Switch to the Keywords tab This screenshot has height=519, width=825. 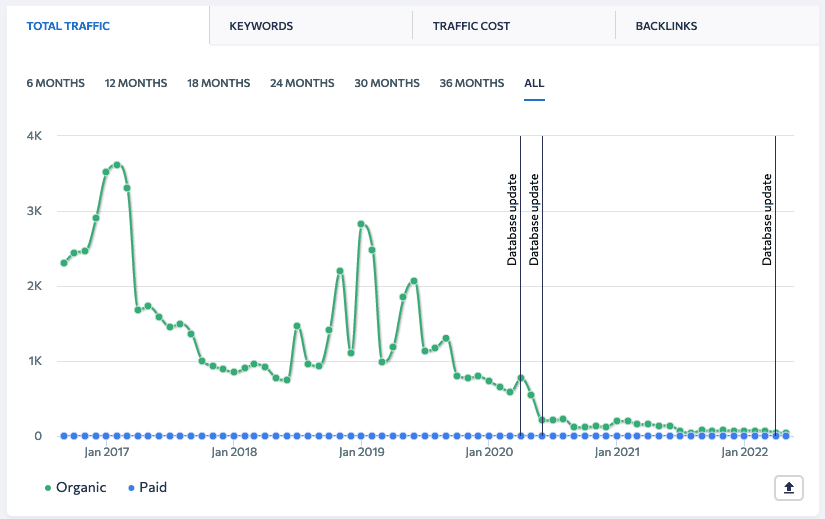(x=260, y=26)
